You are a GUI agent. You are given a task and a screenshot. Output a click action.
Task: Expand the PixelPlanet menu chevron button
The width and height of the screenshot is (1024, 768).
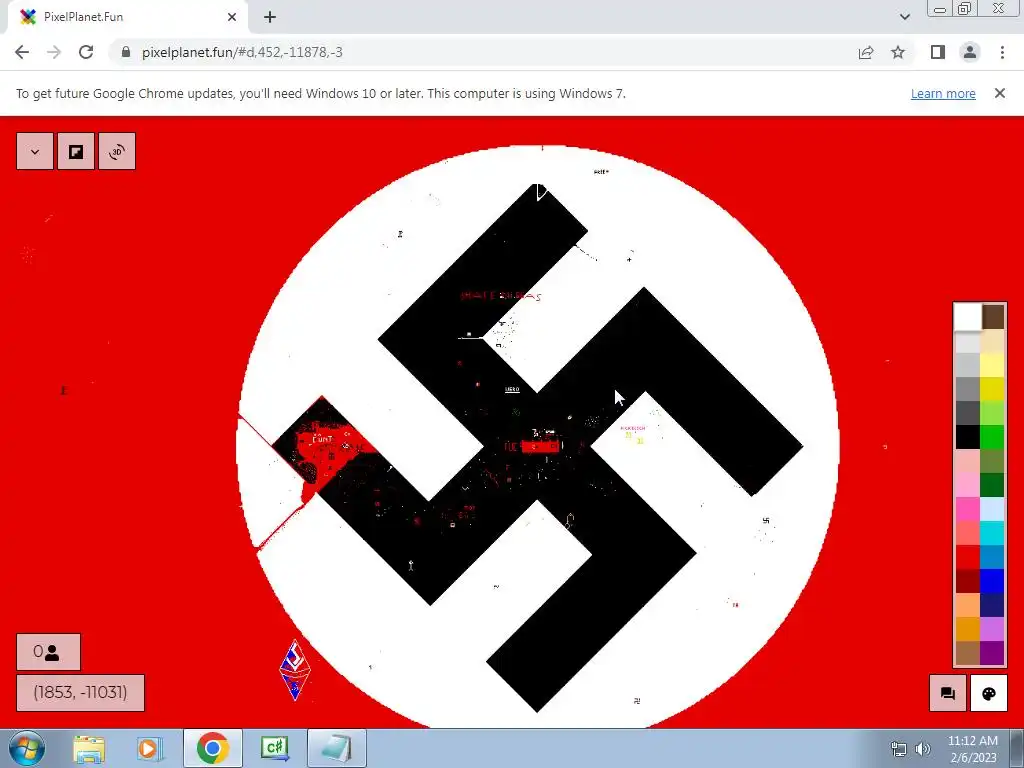click(35, 152)
